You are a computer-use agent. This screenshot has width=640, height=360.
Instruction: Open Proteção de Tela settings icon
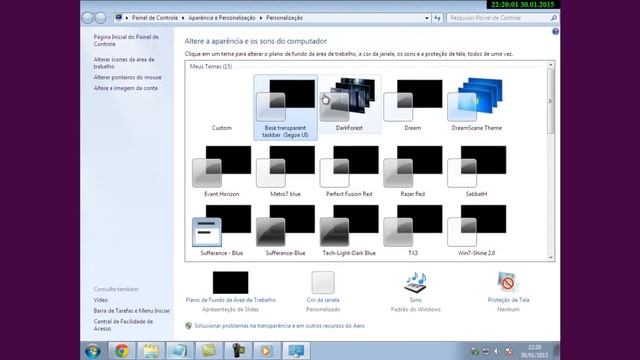[x=508, y=282]
